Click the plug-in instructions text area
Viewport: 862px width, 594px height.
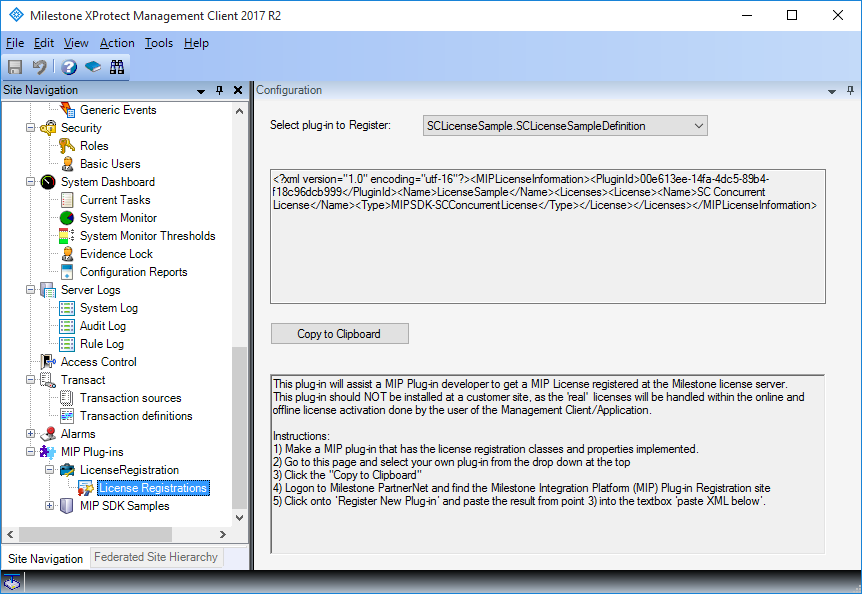point(548,464)
